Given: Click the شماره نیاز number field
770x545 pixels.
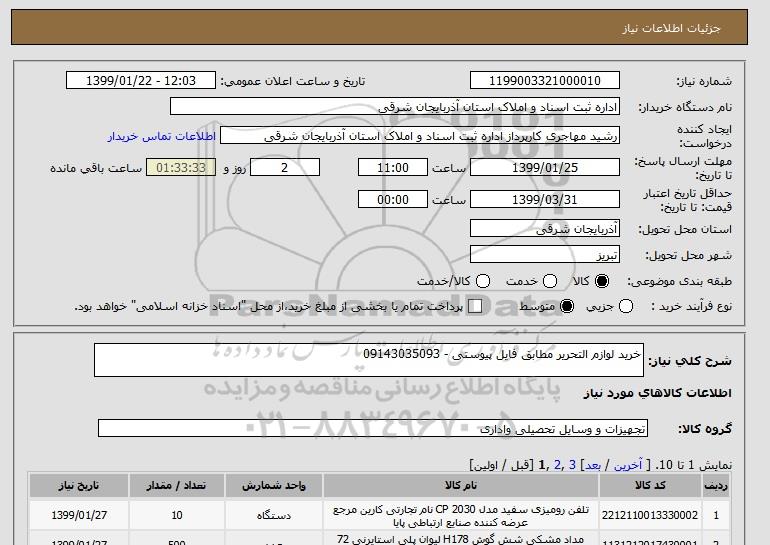Looking at the screenshot, I should tap(545, 81).
